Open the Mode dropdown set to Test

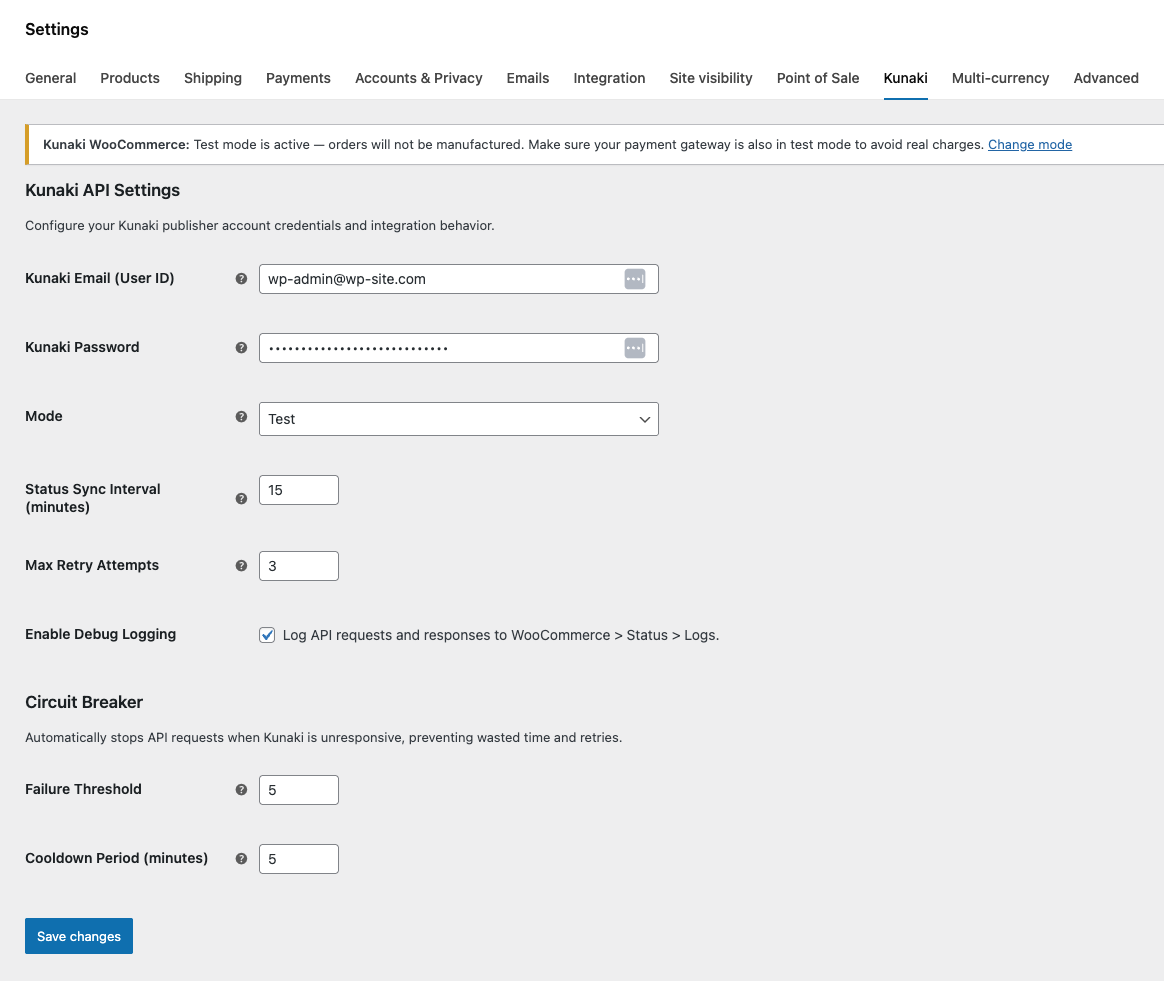point(459,419)
